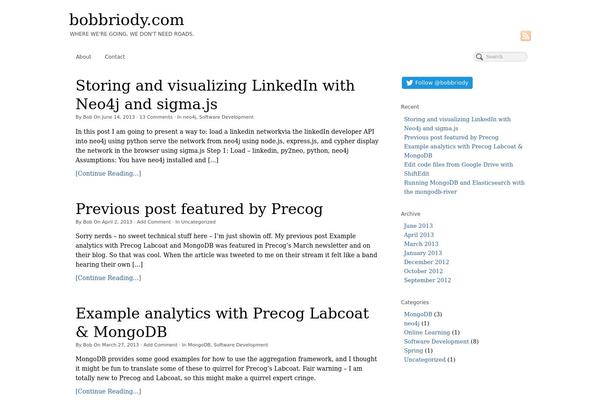Click the RSS feed icon
Screen dimensions: 600x400
(x=525, y=35)
